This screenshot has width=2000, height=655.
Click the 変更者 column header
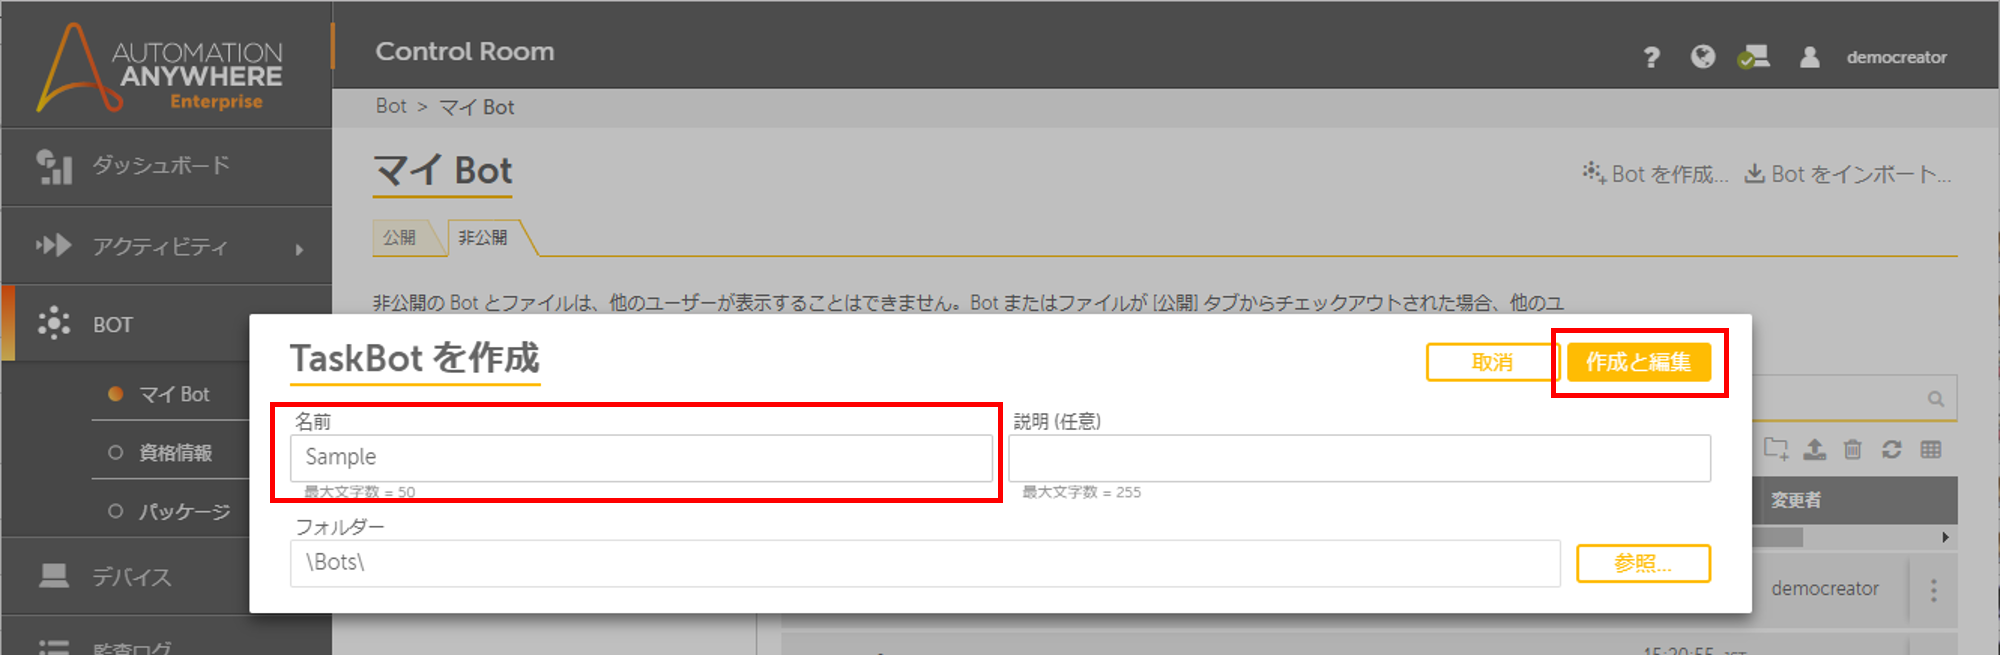[x=1796, y=500]
